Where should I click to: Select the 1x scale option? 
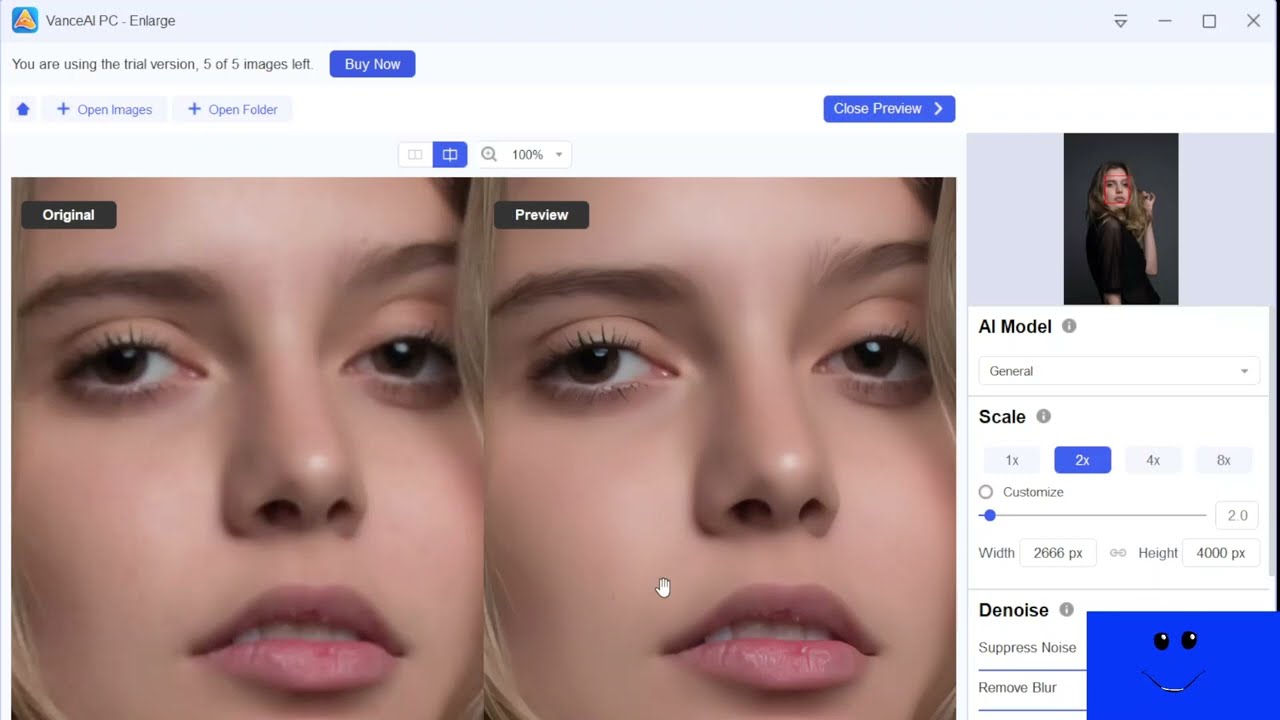click(1012, 460)
